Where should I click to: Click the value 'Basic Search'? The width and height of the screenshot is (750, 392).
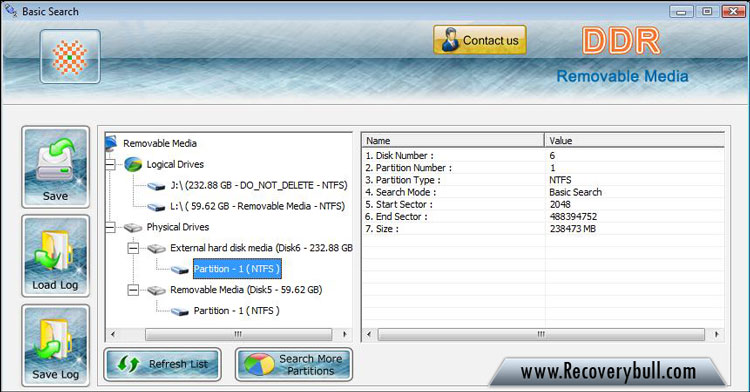click(575, 192)
